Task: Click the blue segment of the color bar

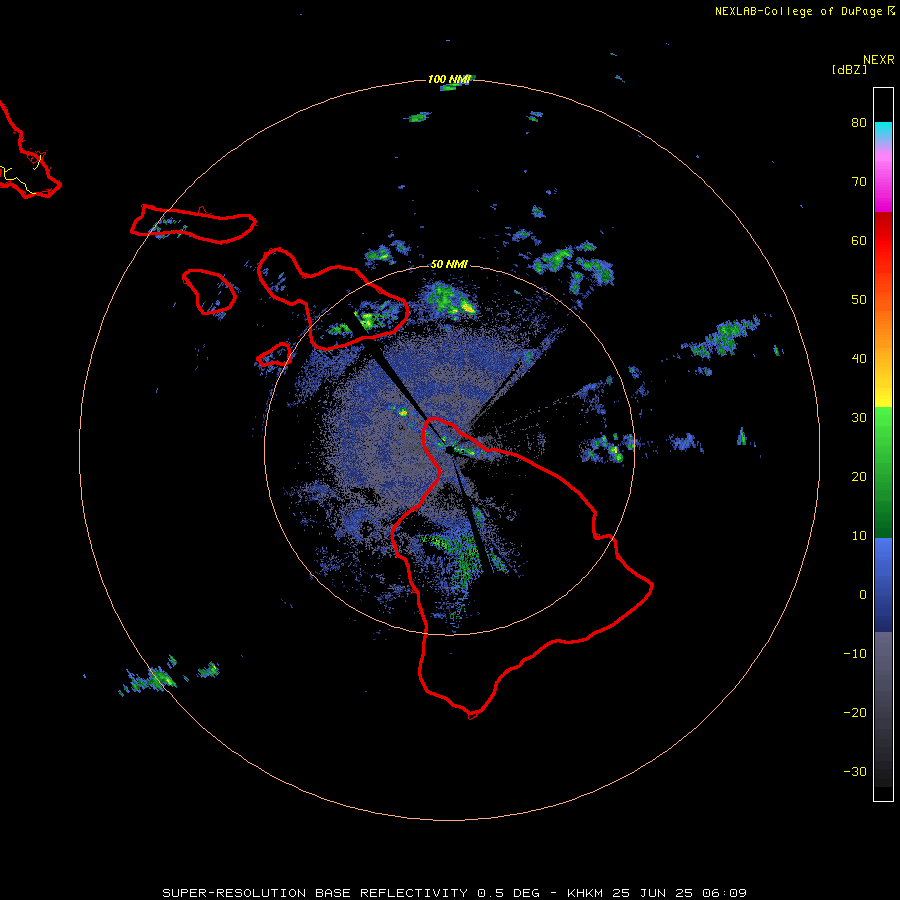Action: (x=883, y=585)
